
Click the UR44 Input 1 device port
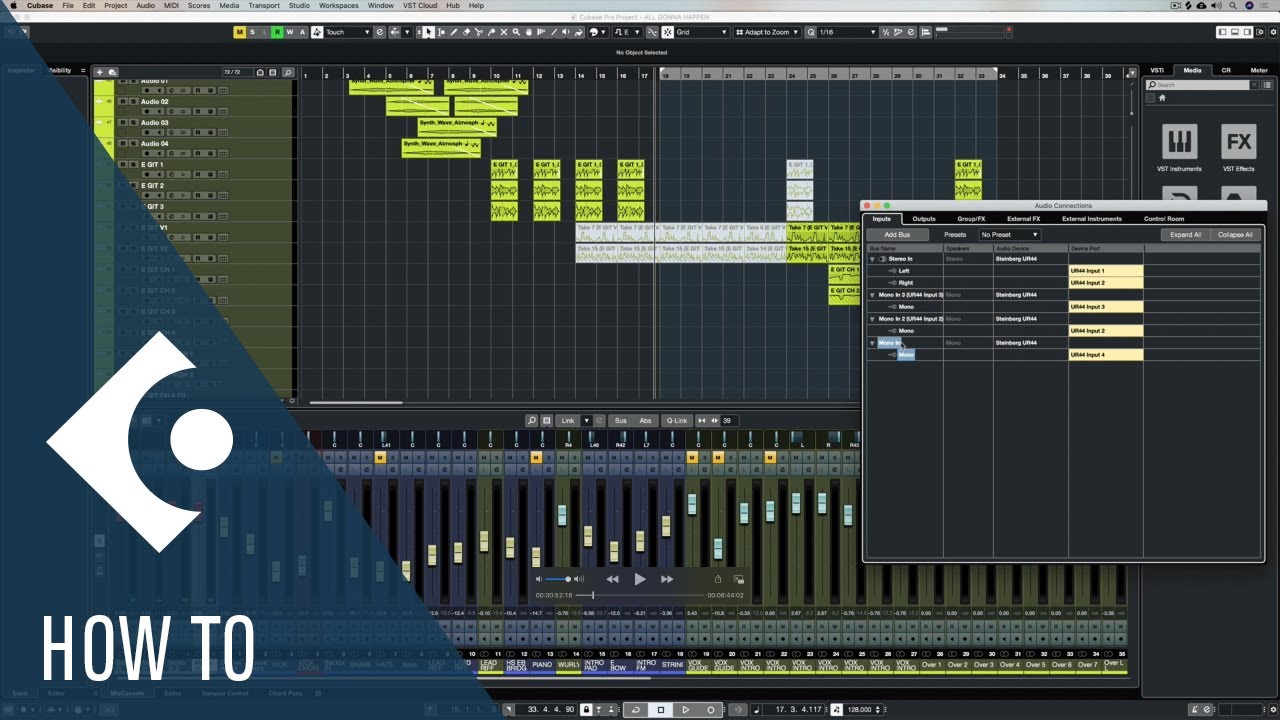[1106, 271]
